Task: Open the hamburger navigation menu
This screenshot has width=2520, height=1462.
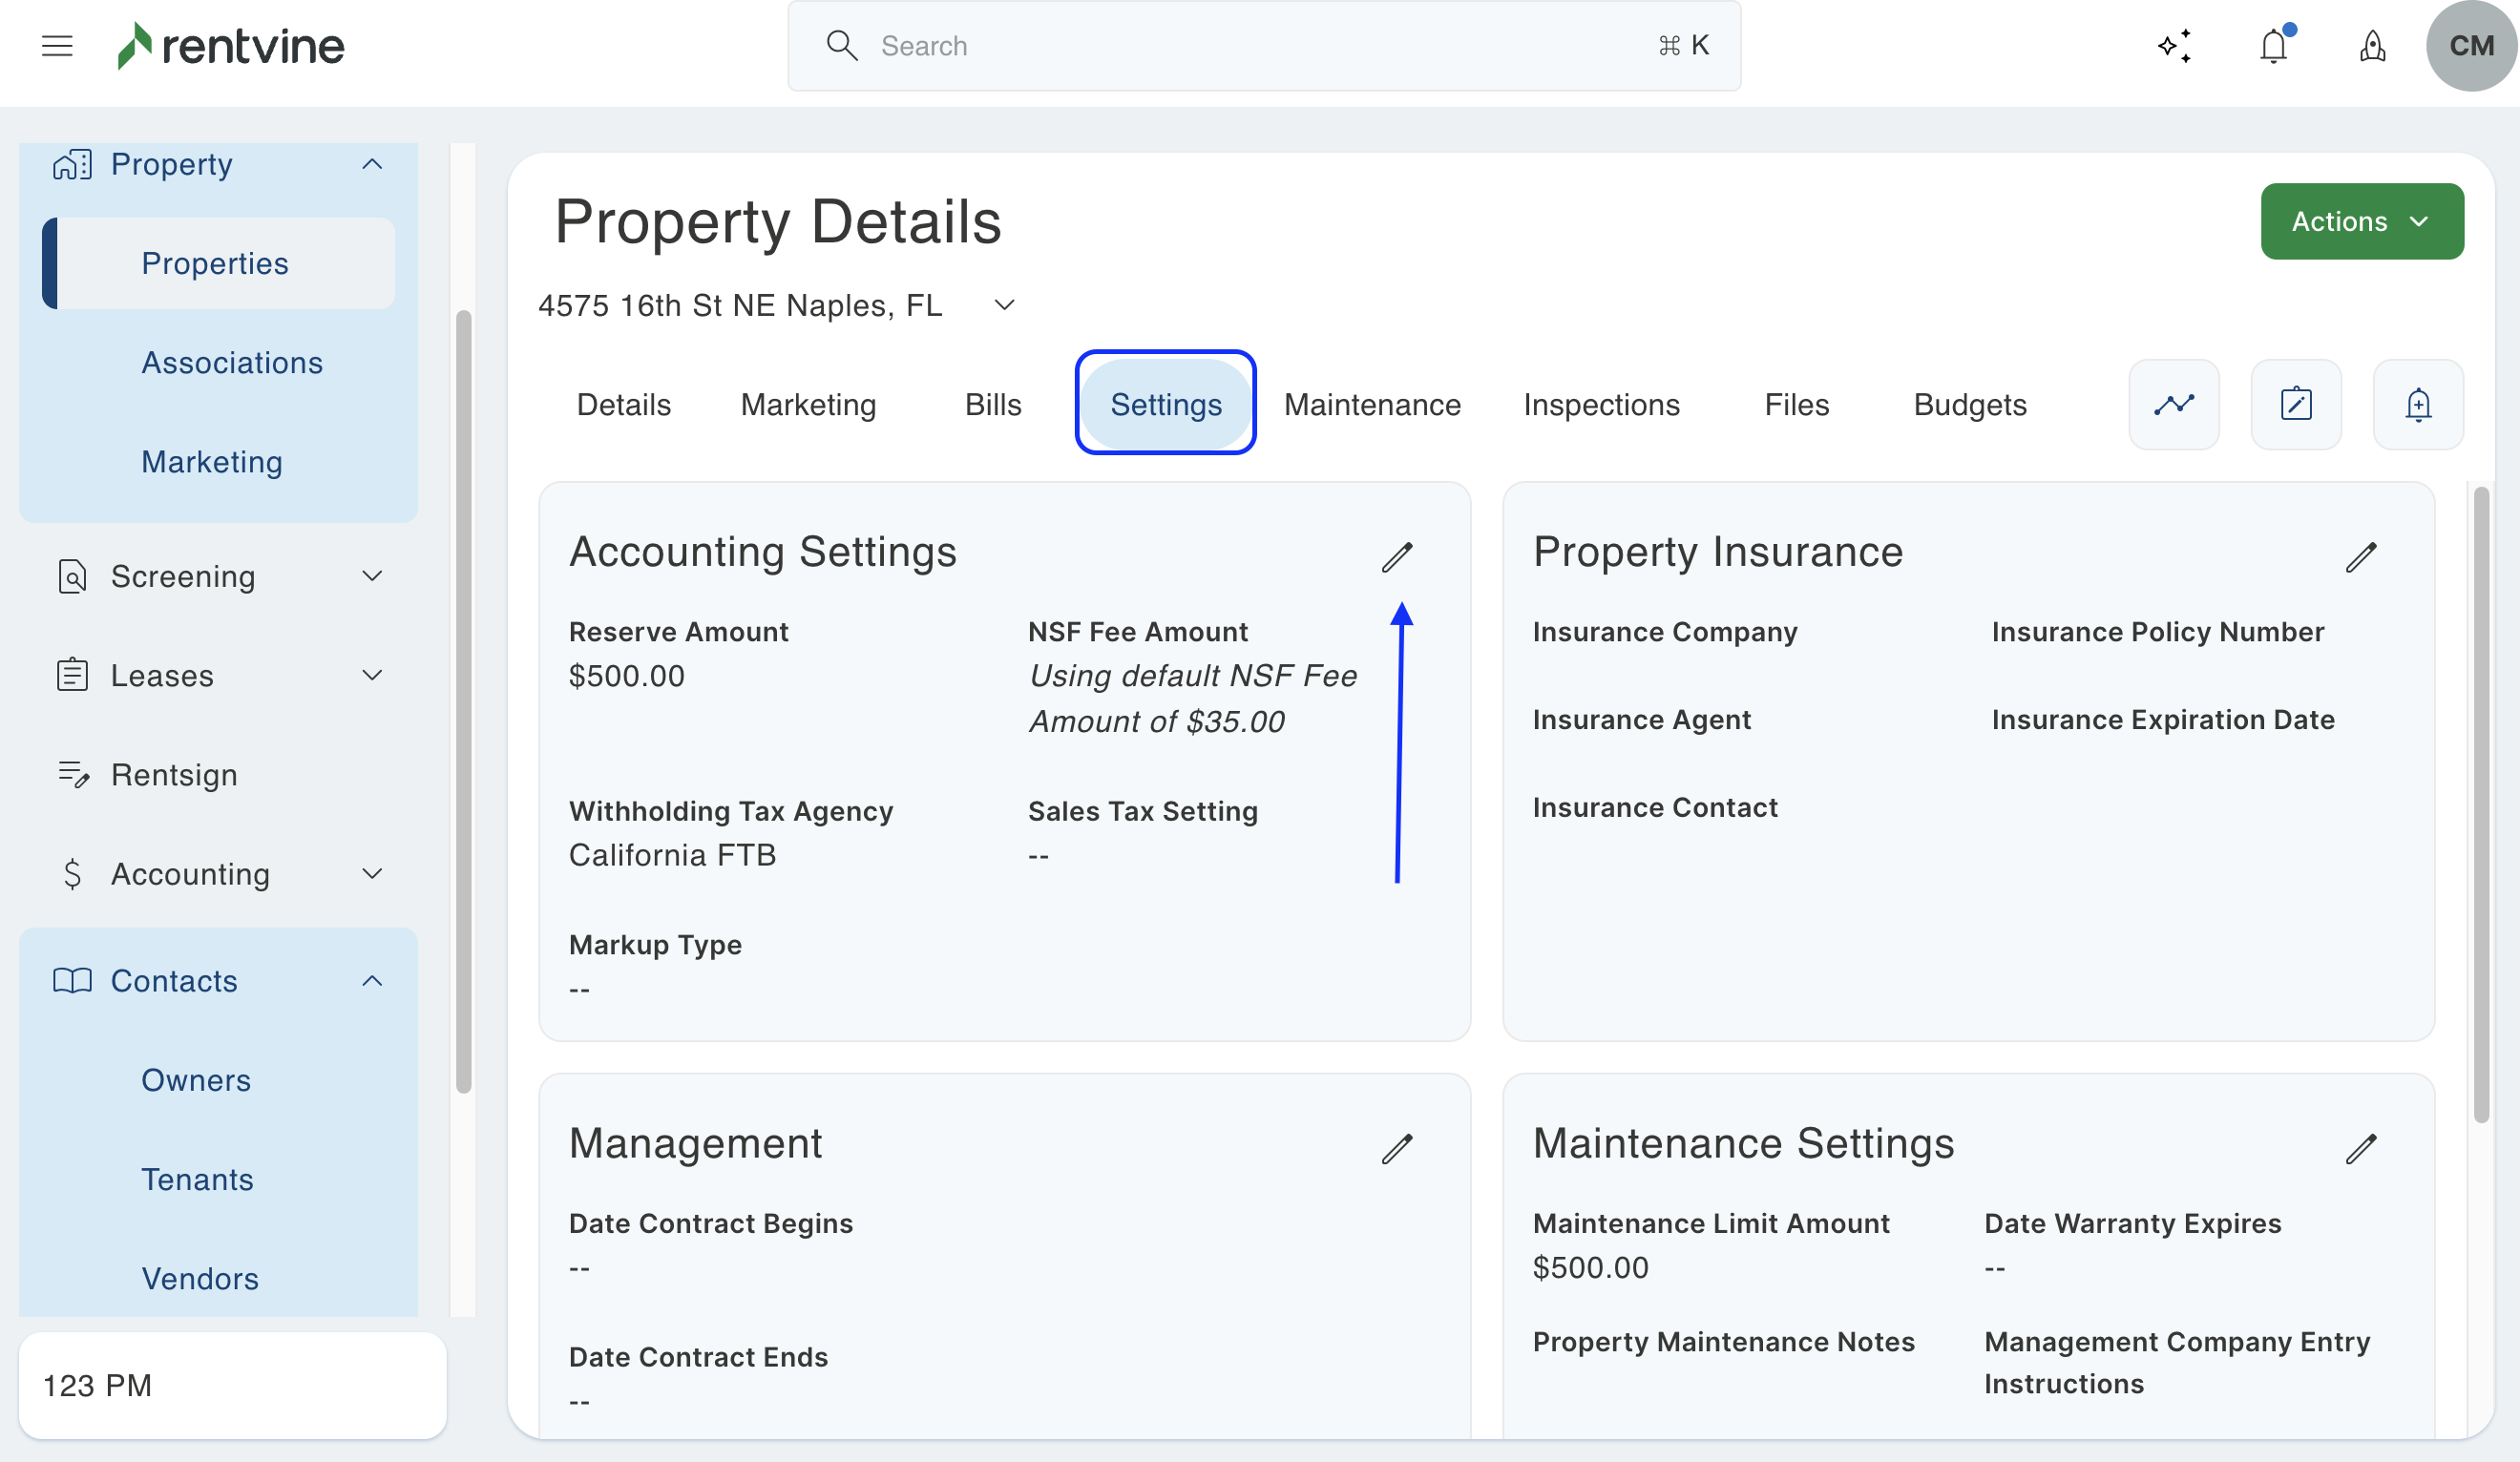Action: [x=57, y=46]
